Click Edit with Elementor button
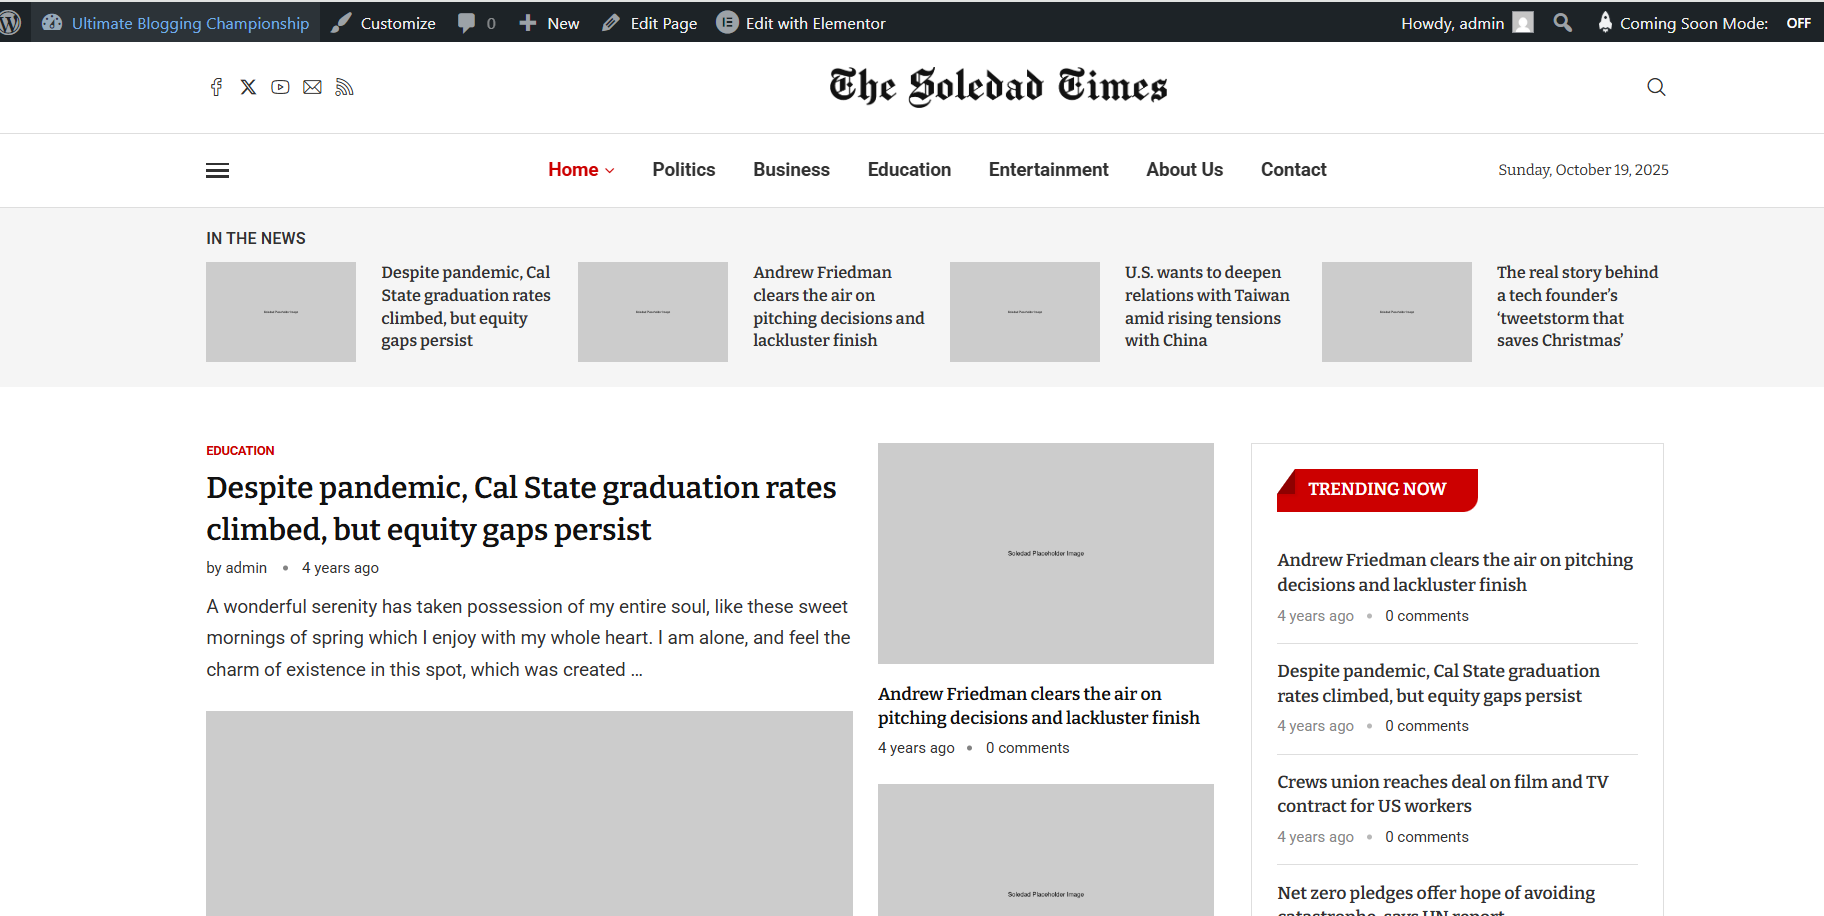 tap(801, 23)
